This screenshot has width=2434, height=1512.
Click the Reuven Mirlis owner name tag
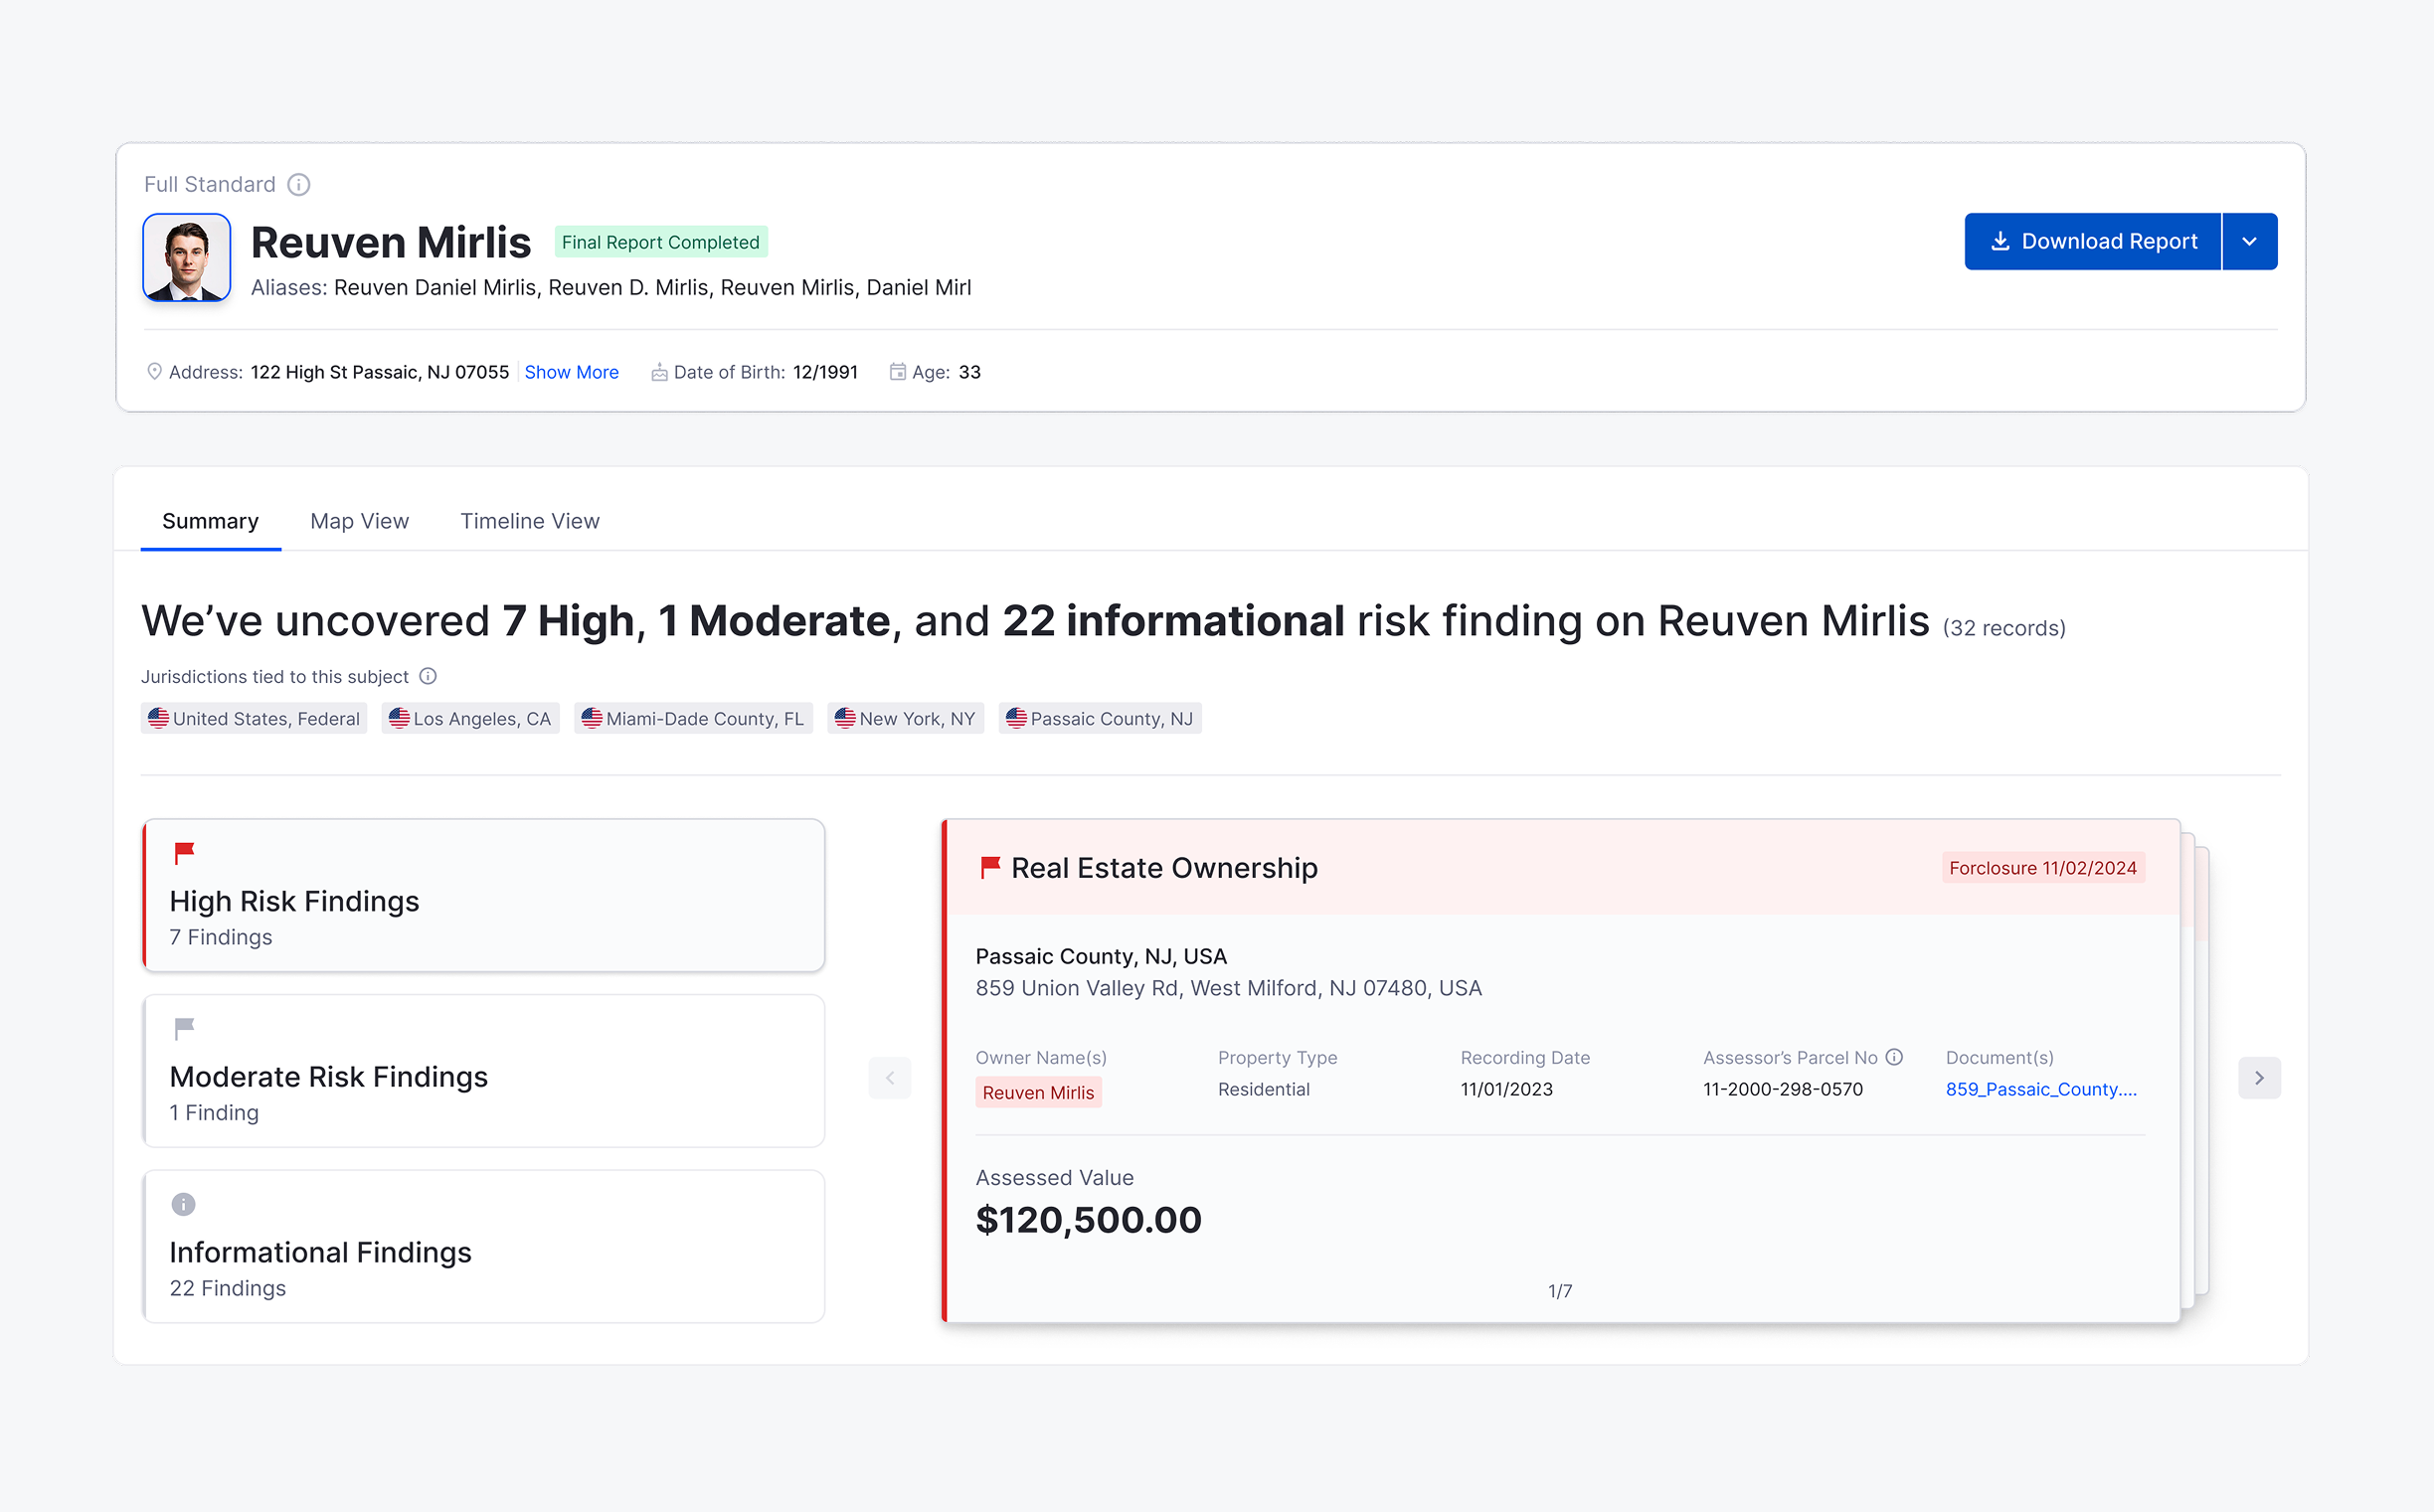(x=1038, y=1092)
